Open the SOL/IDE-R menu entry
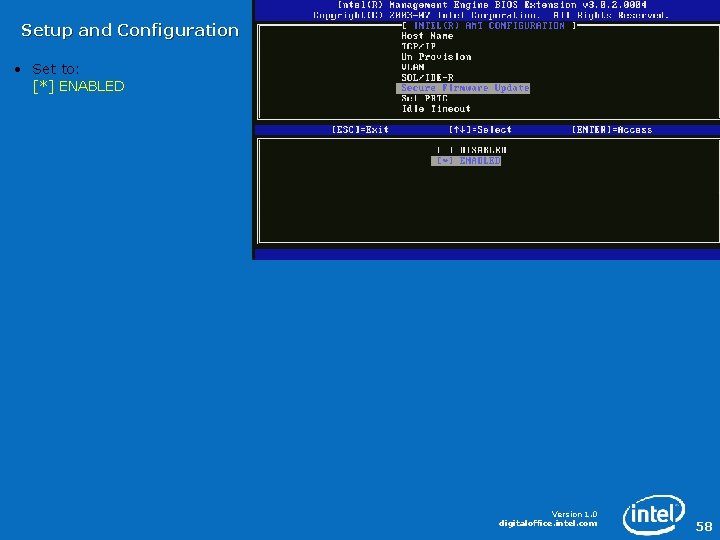 pyautogui.click(x=427, y=78)
